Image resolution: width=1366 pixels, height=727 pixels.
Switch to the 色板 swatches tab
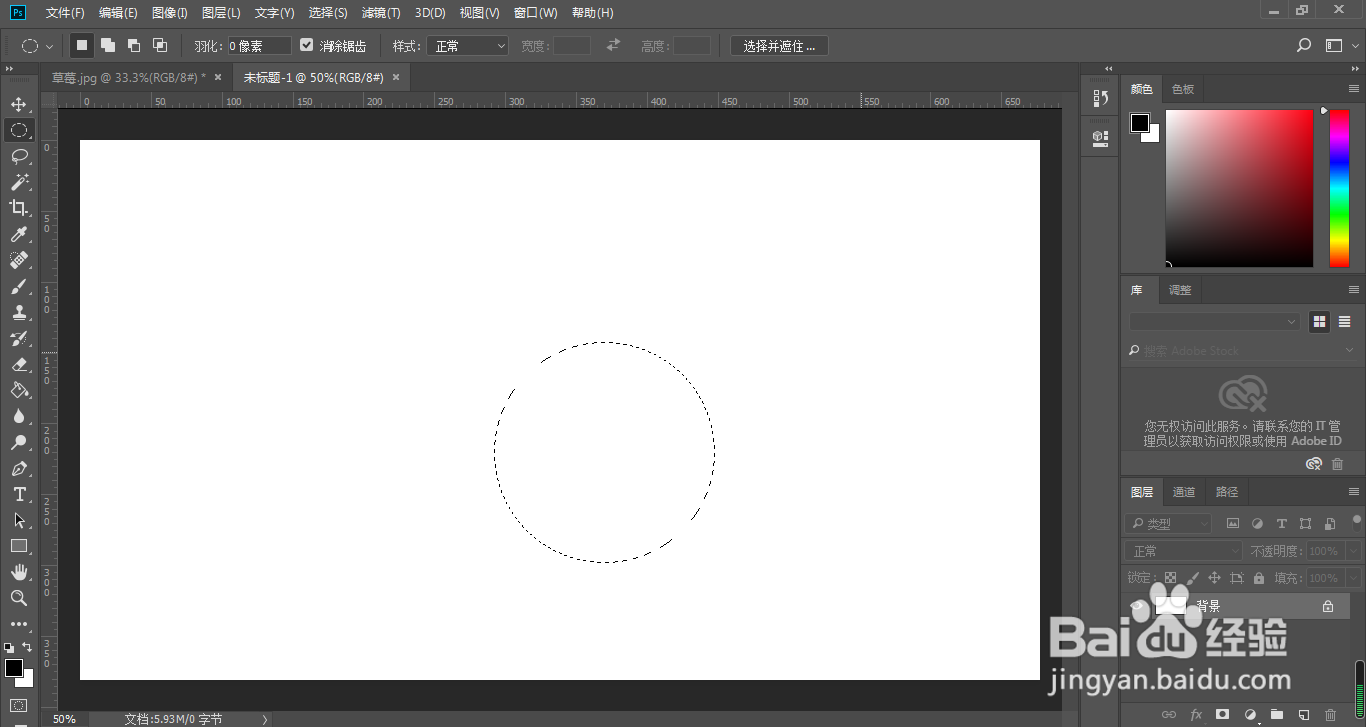pos(1183,89)
